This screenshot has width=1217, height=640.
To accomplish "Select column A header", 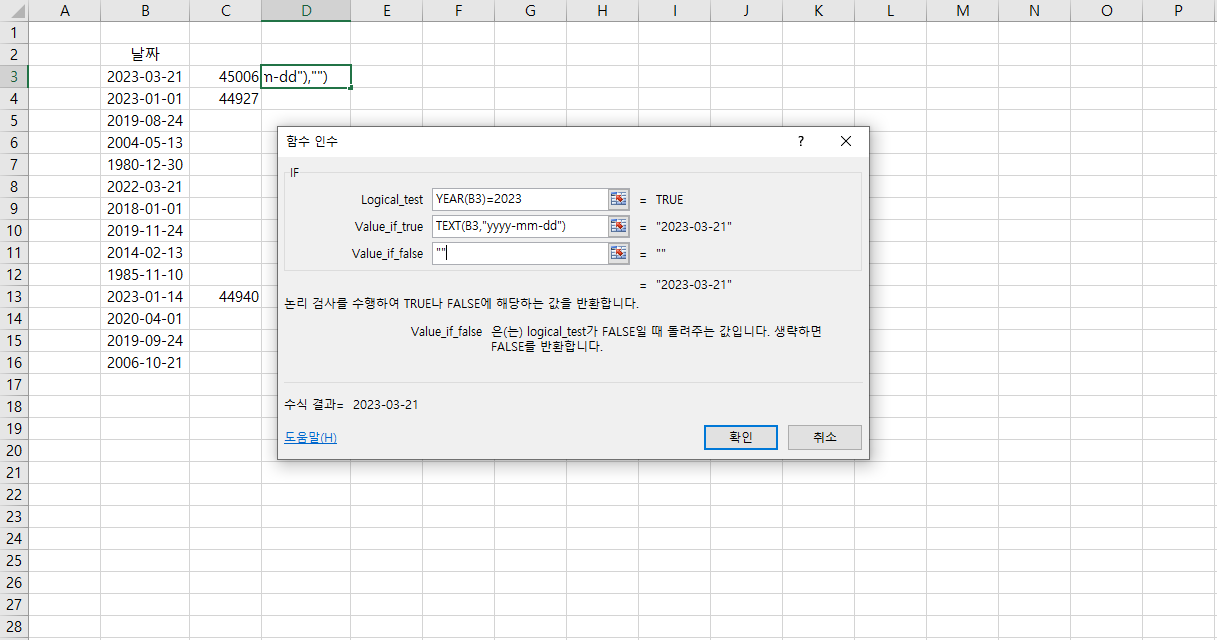I will pos(65,11).
